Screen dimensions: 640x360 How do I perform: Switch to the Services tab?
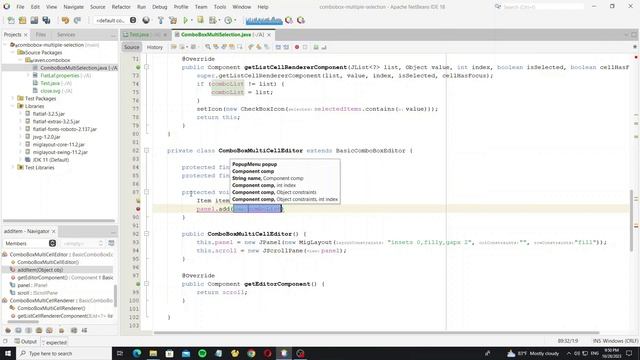click(x=66, y=35)
